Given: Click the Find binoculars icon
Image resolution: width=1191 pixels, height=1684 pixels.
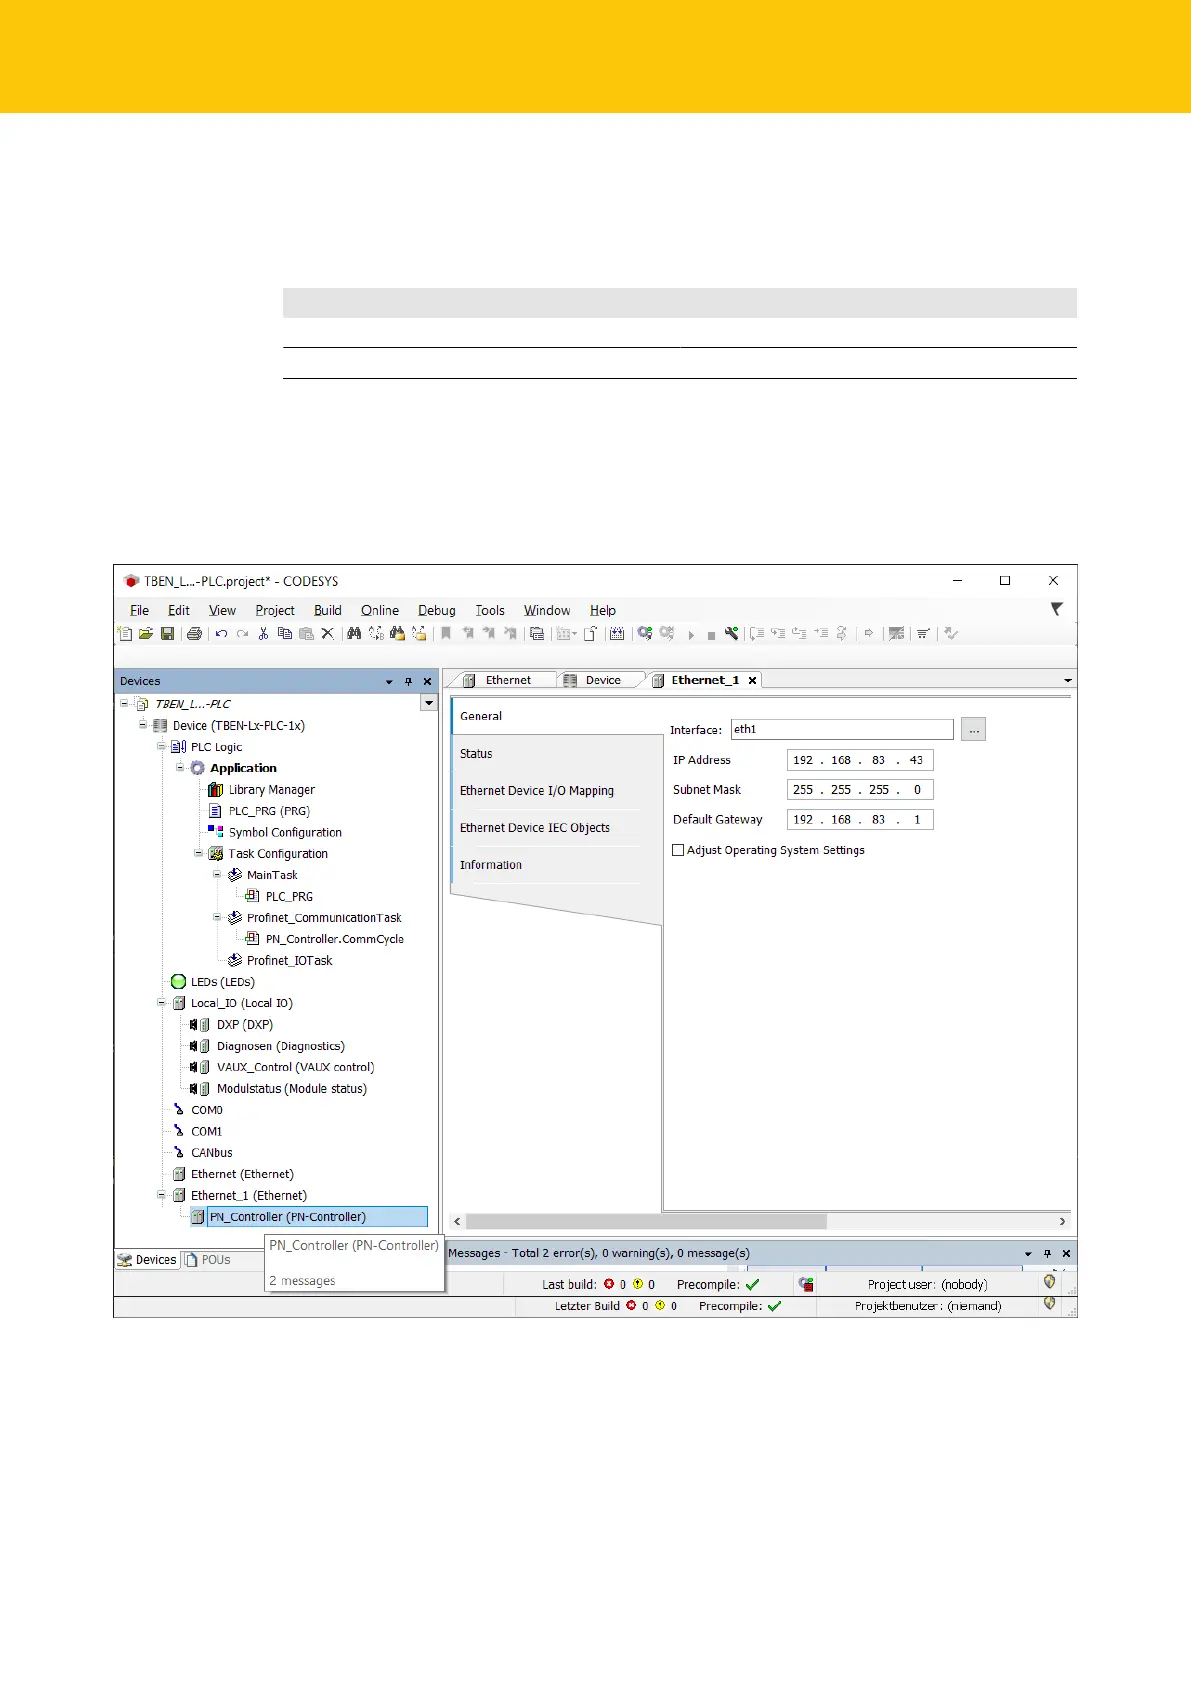Looking at the screenshot, I should point(354,633).
